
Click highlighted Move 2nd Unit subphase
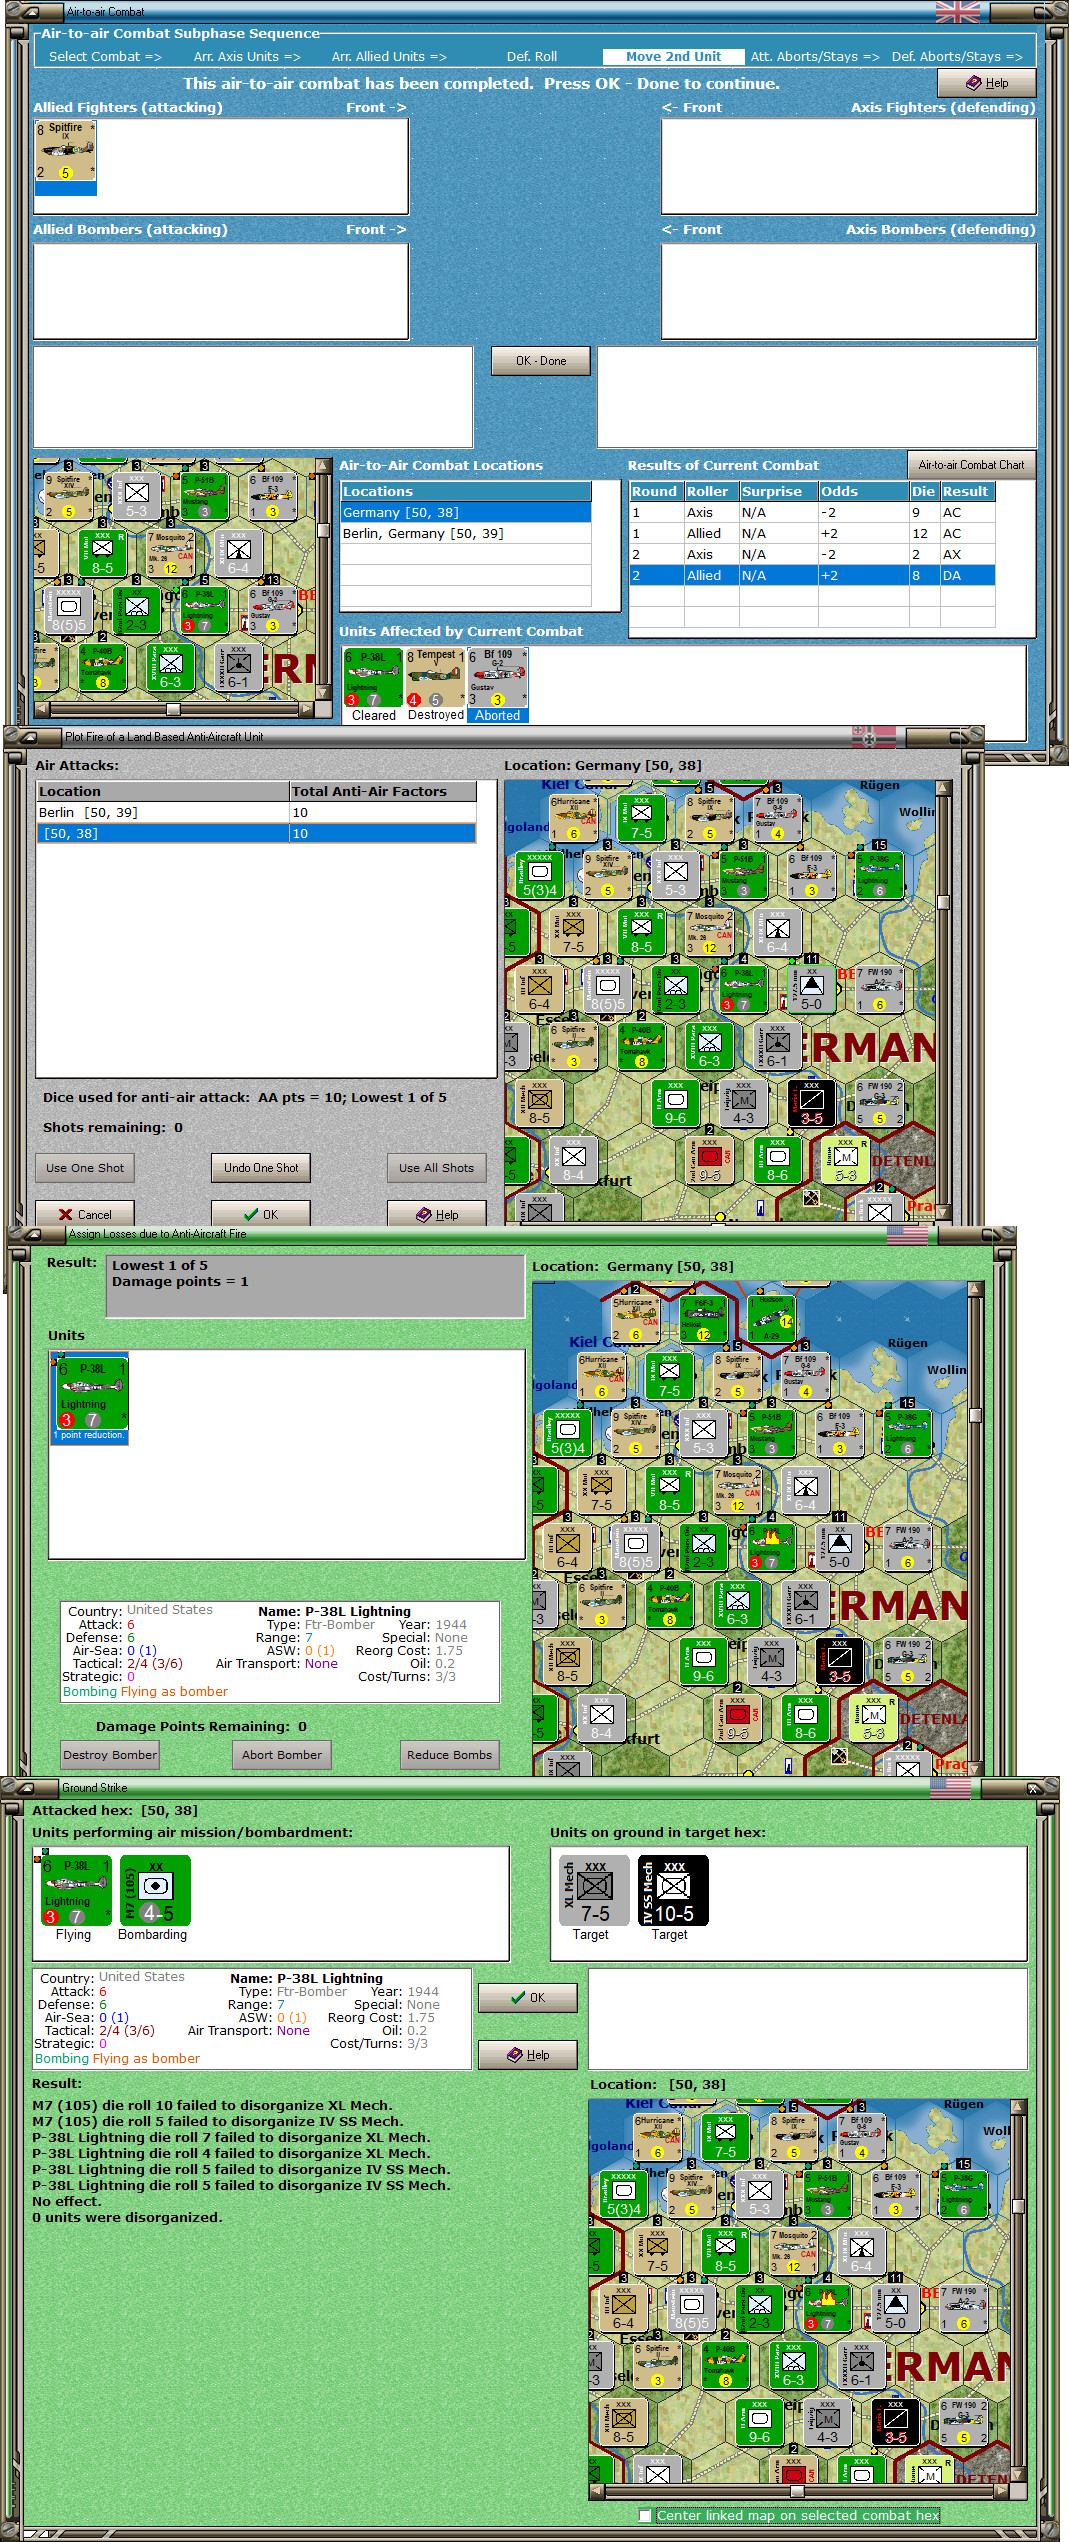[x=673, y=57]
